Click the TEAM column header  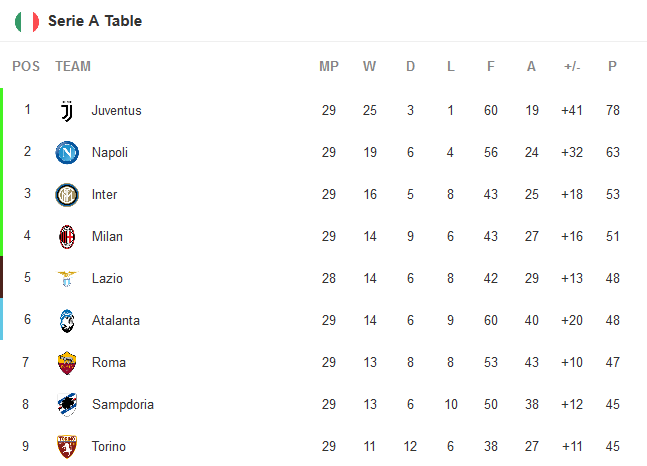pos(73,67)
